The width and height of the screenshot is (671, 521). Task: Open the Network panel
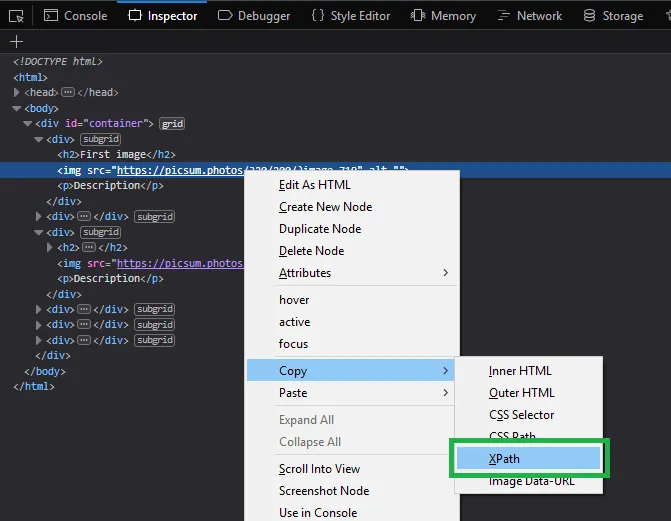529,16
